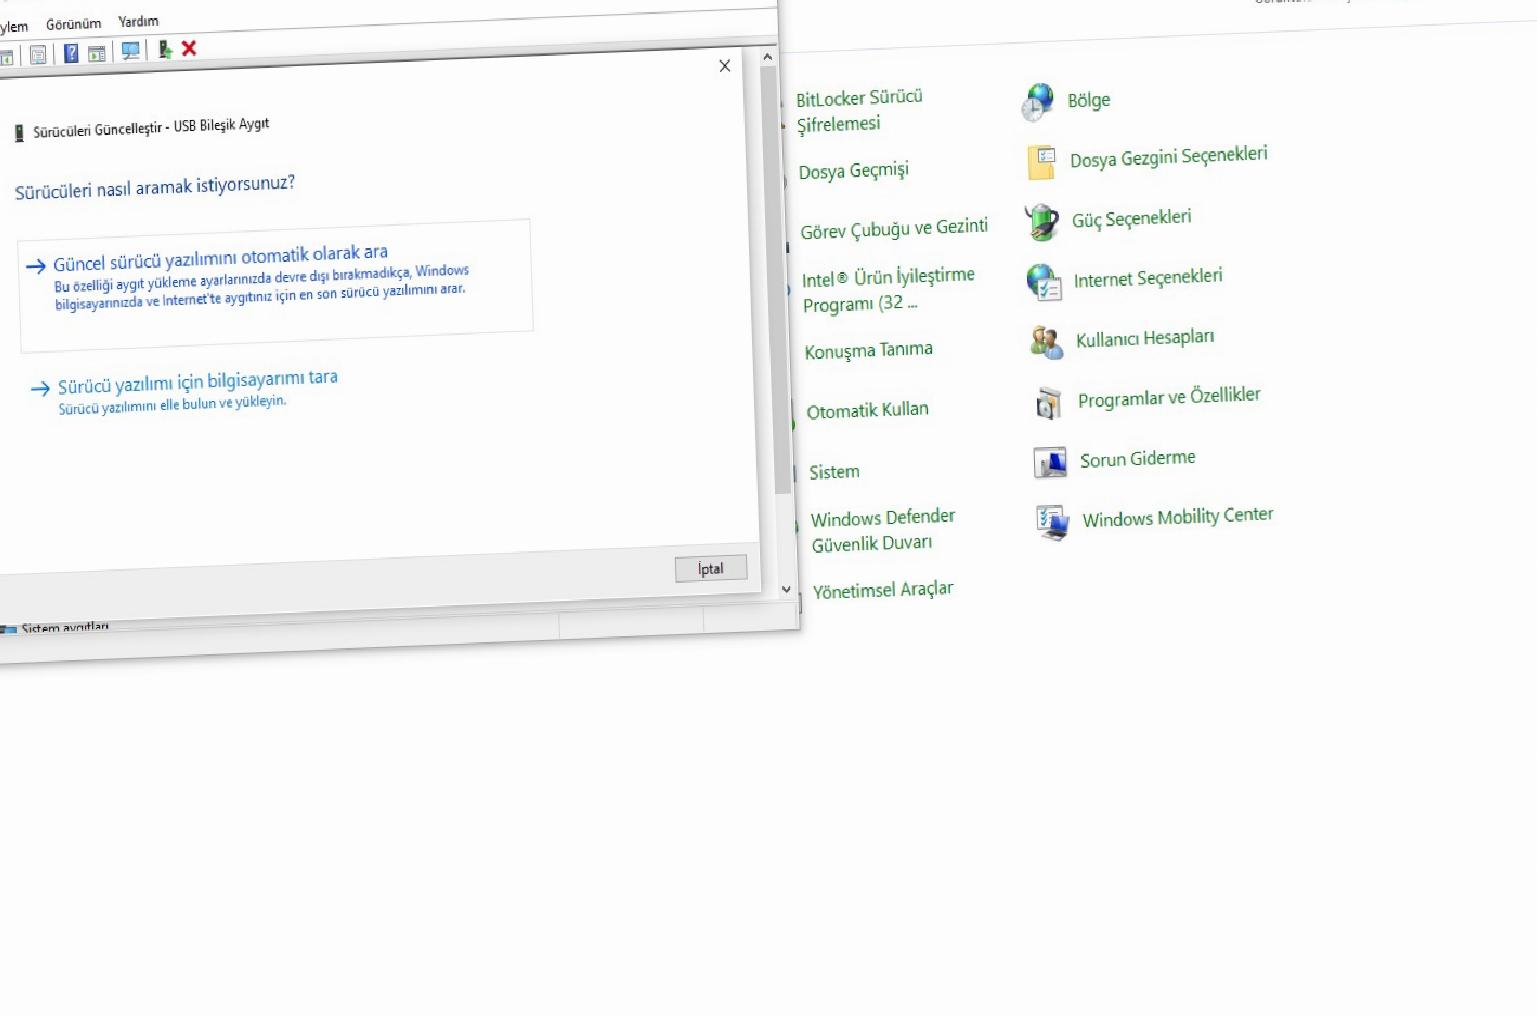Open Sorun Giderme text link

pos(1138,459)
